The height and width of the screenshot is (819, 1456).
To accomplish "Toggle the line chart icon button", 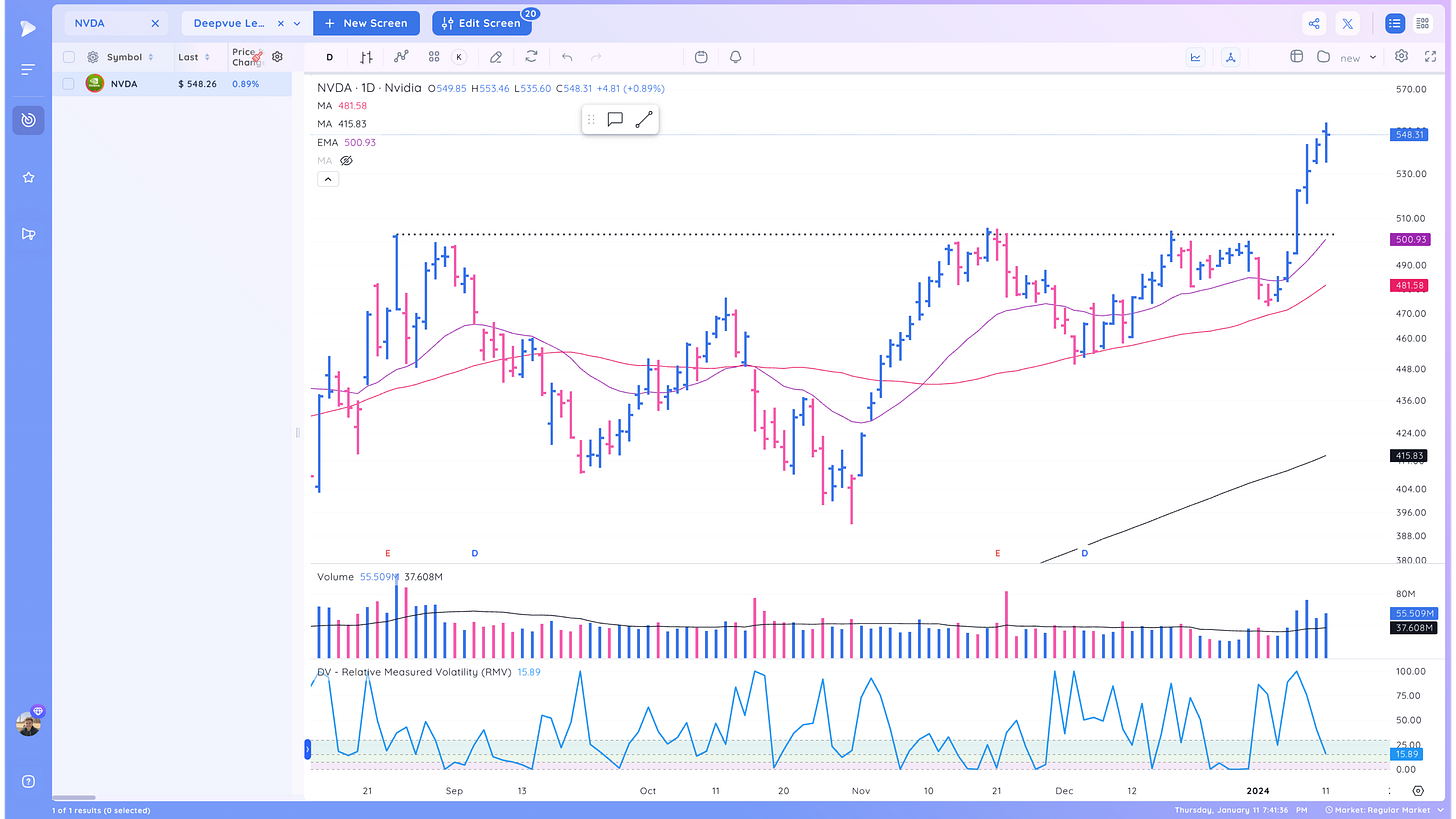I will [x=1196, y=57].
